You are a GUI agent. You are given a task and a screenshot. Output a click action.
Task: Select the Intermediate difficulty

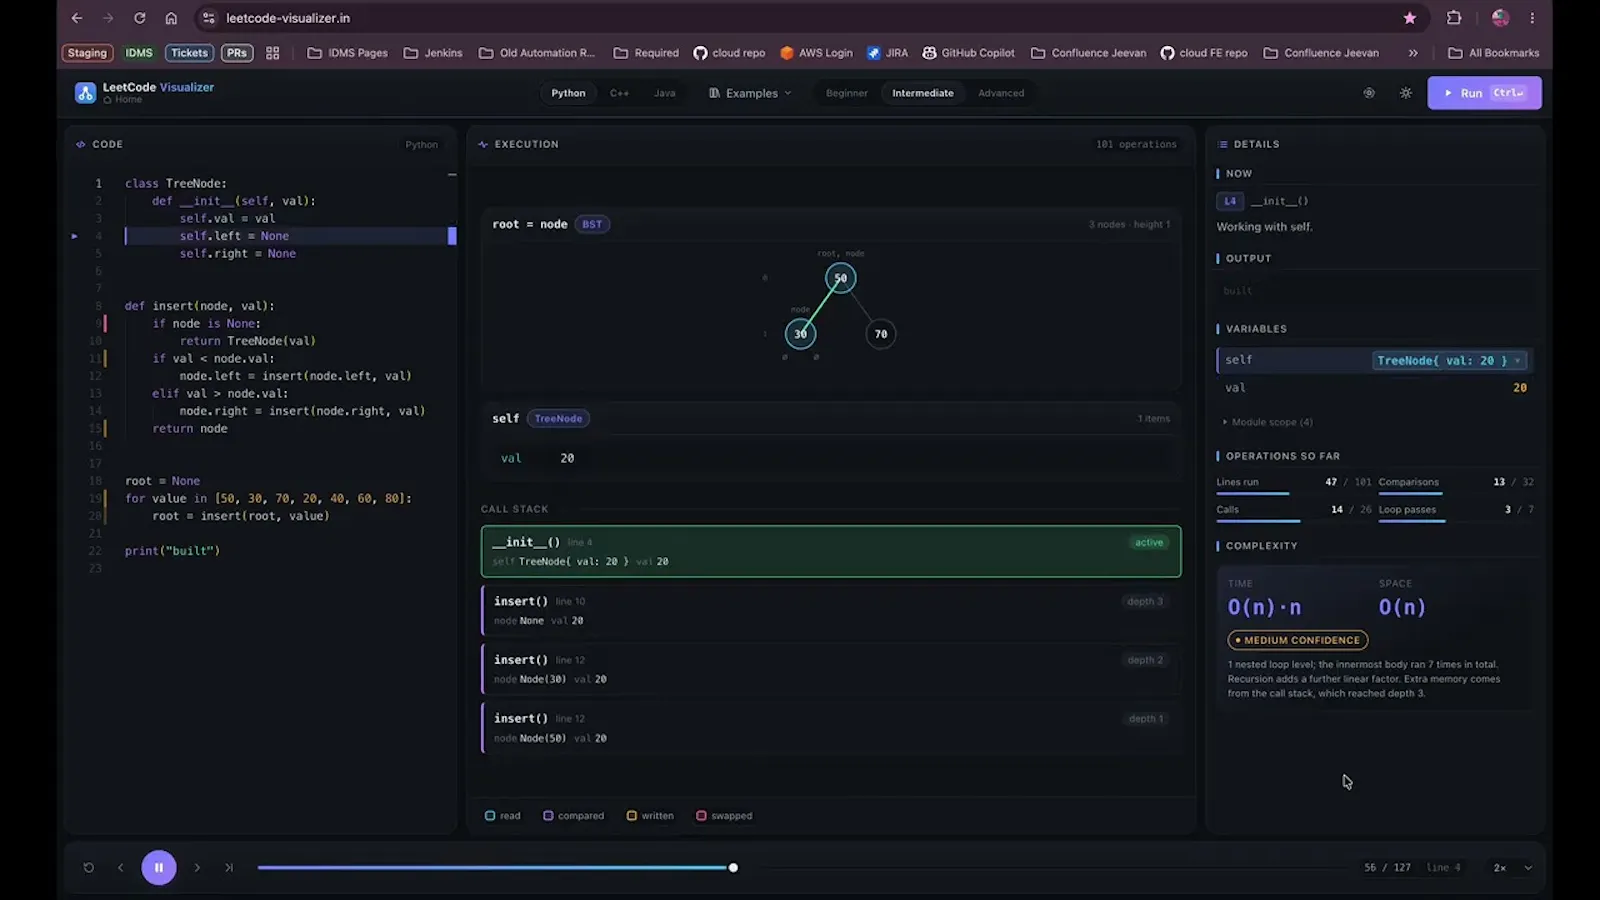coord(923,93)
